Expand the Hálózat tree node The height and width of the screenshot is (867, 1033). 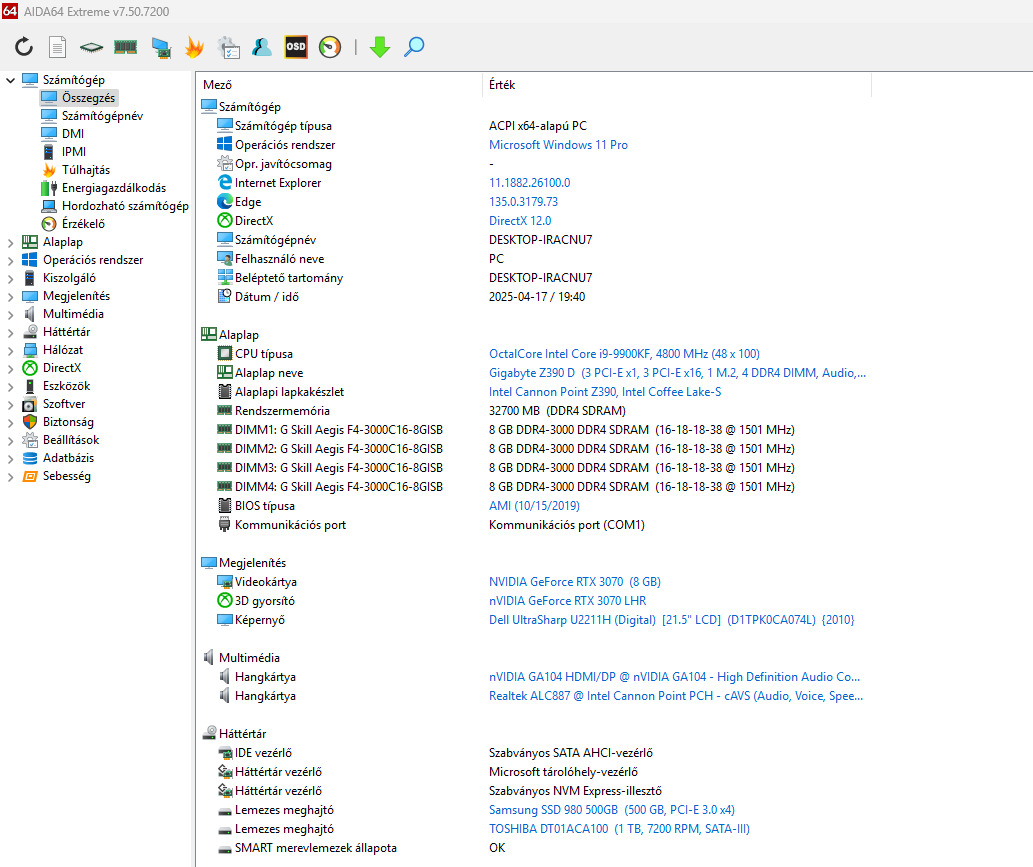point(11,350)
